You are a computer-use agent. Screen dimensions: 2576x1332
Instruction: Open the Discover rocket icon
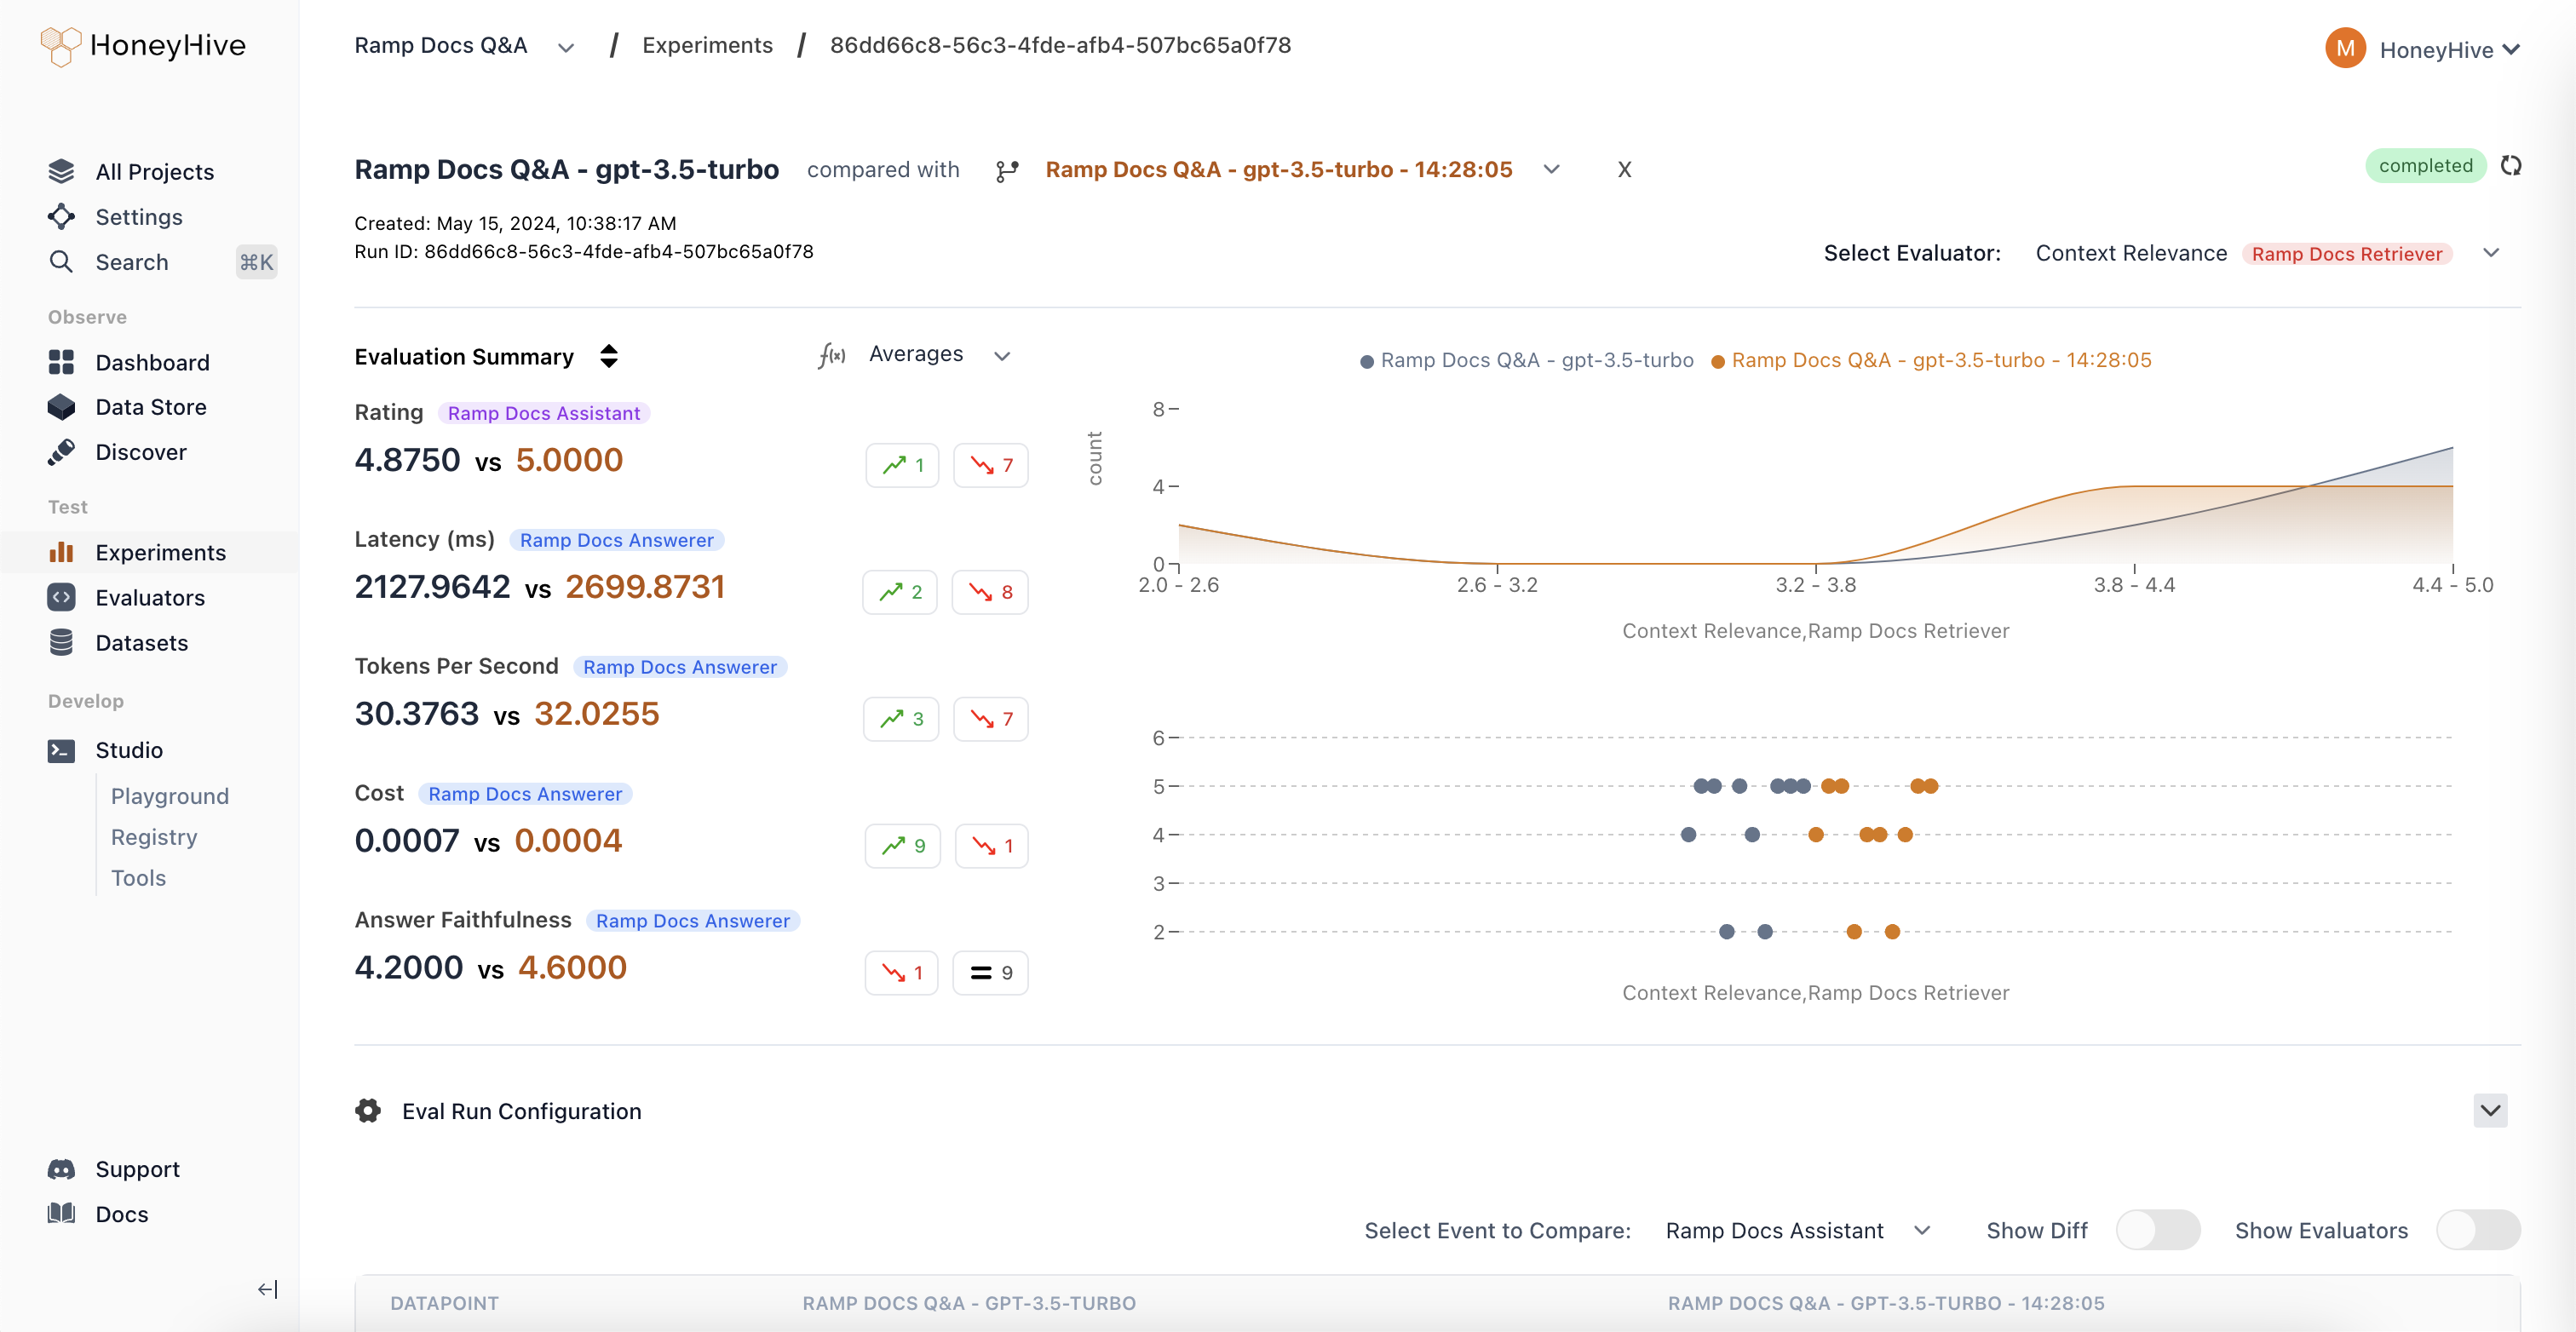pos(61,452)
